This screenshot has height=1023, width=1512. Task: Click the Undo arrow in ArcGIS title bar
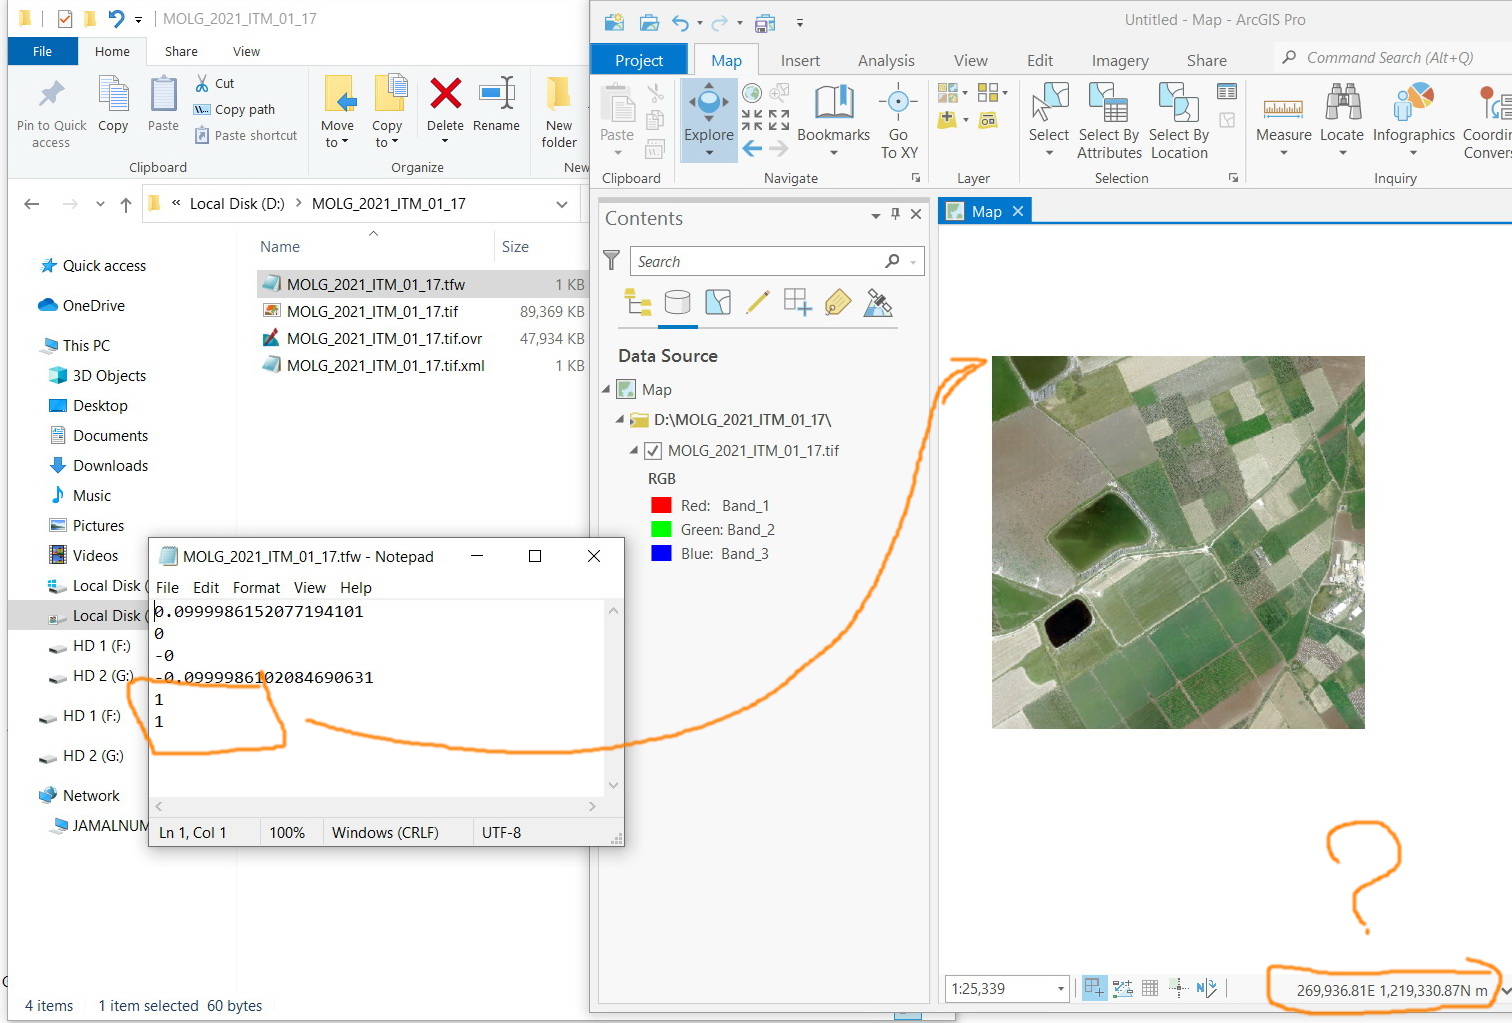(x=681, y=22)
